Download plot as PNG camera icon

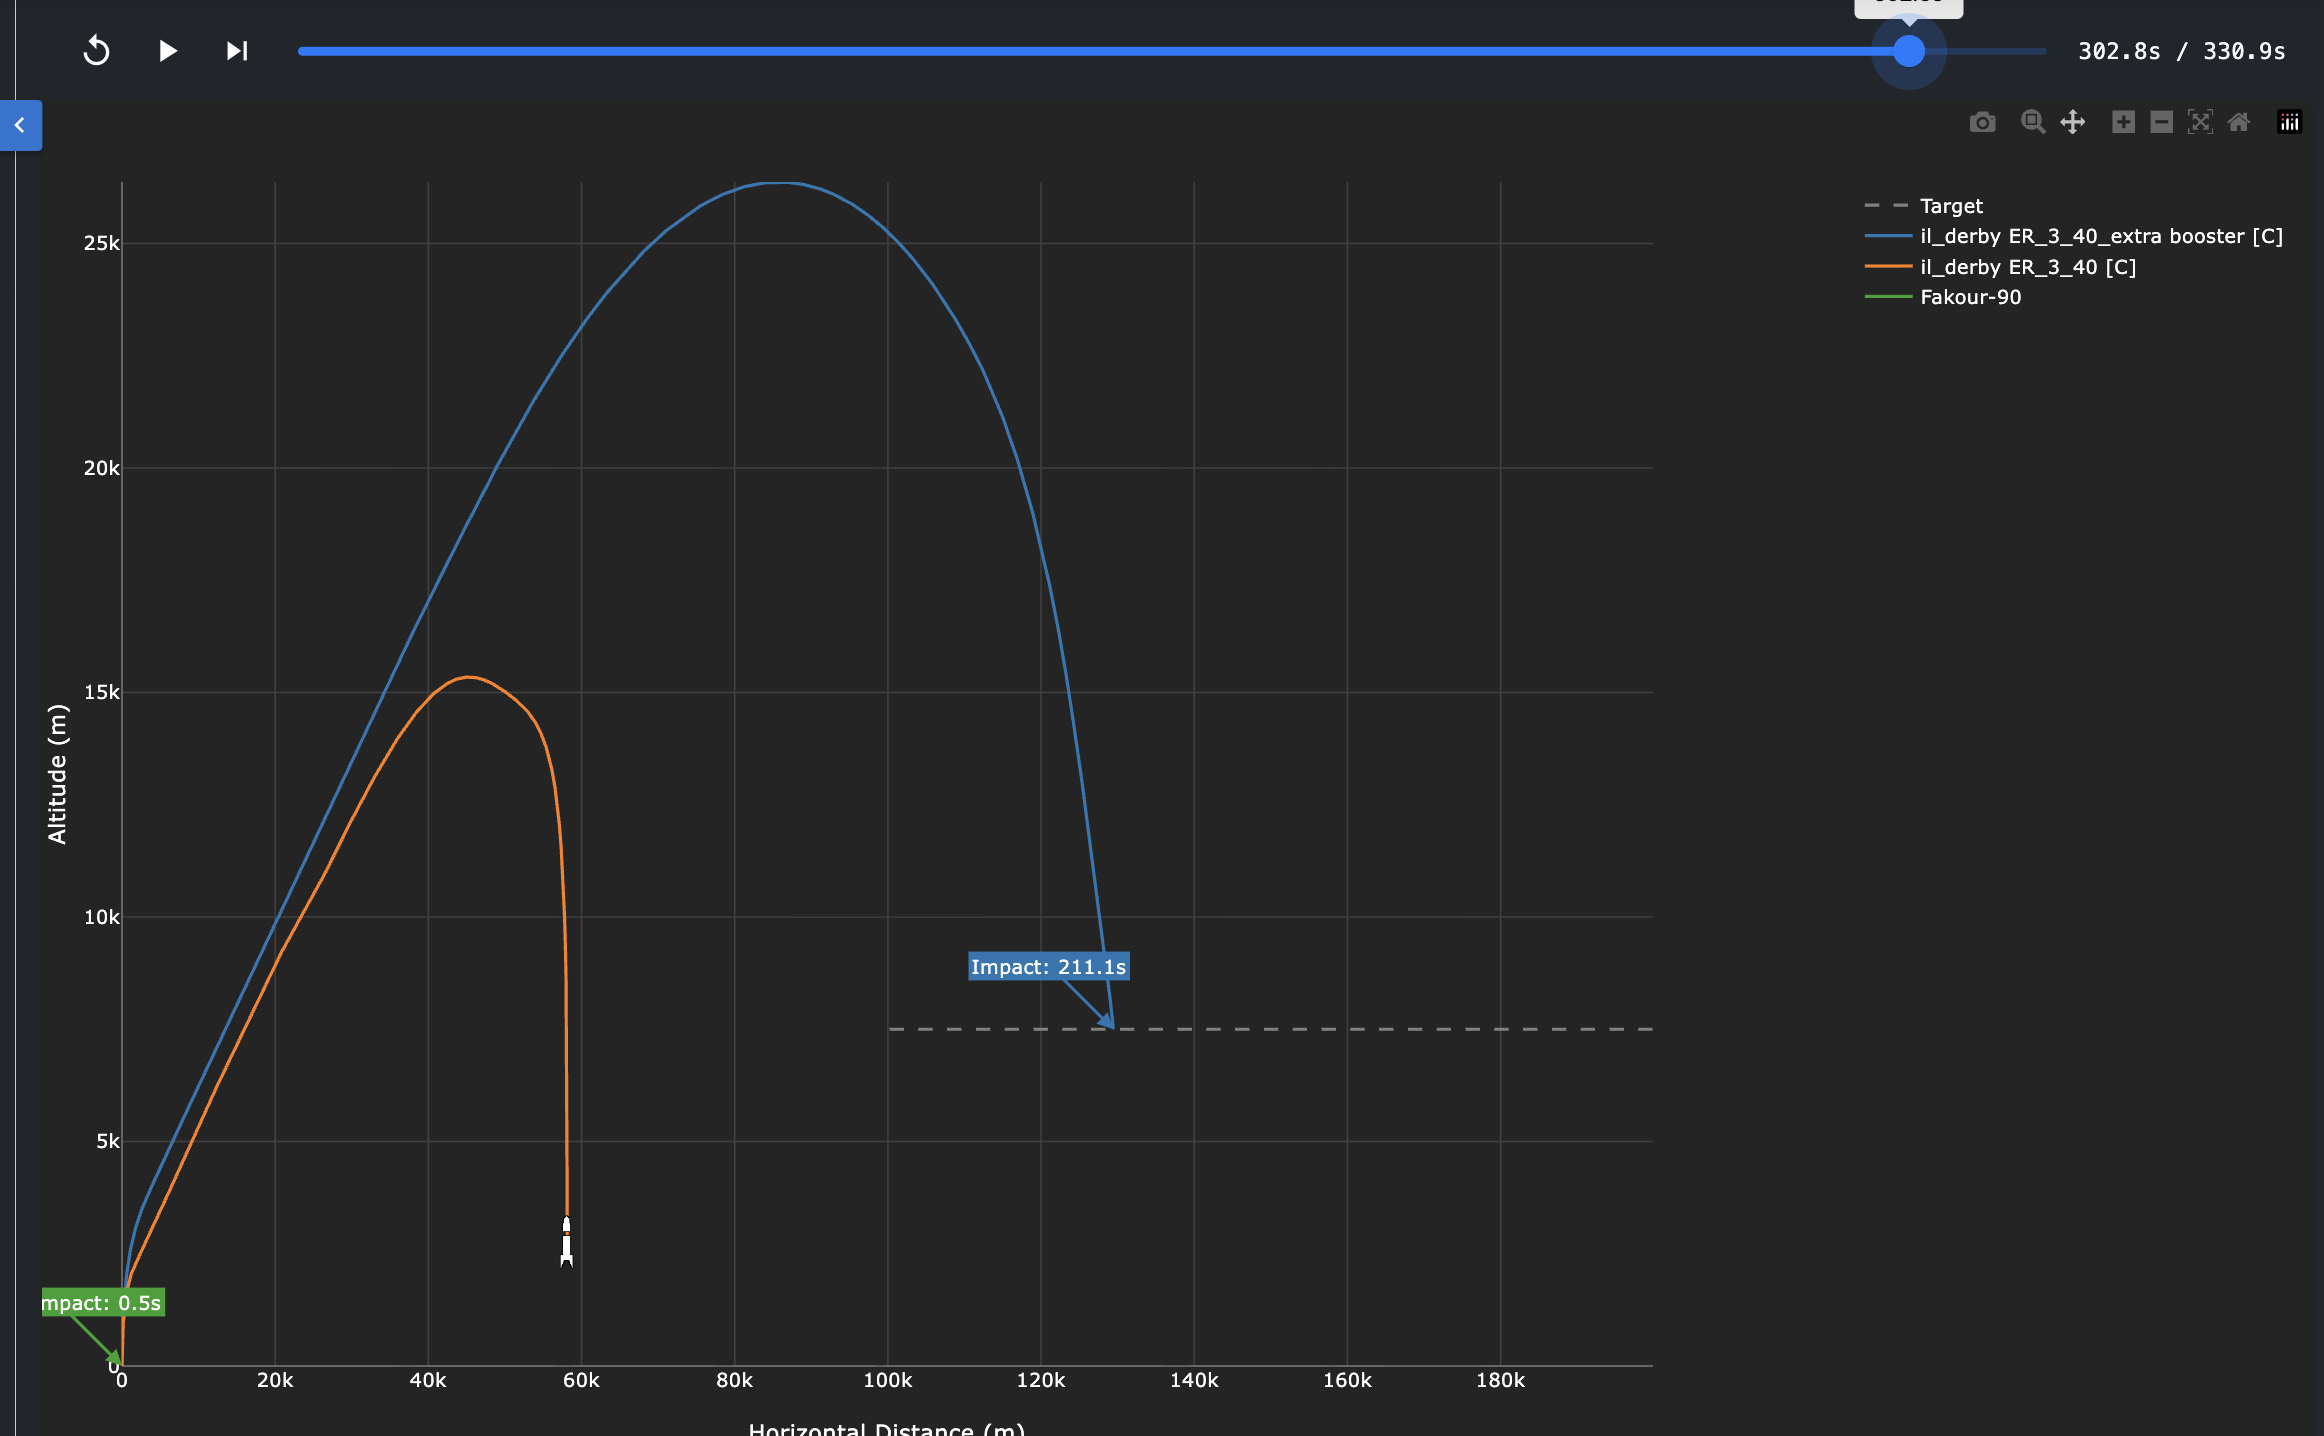(x=1982, y=122)
